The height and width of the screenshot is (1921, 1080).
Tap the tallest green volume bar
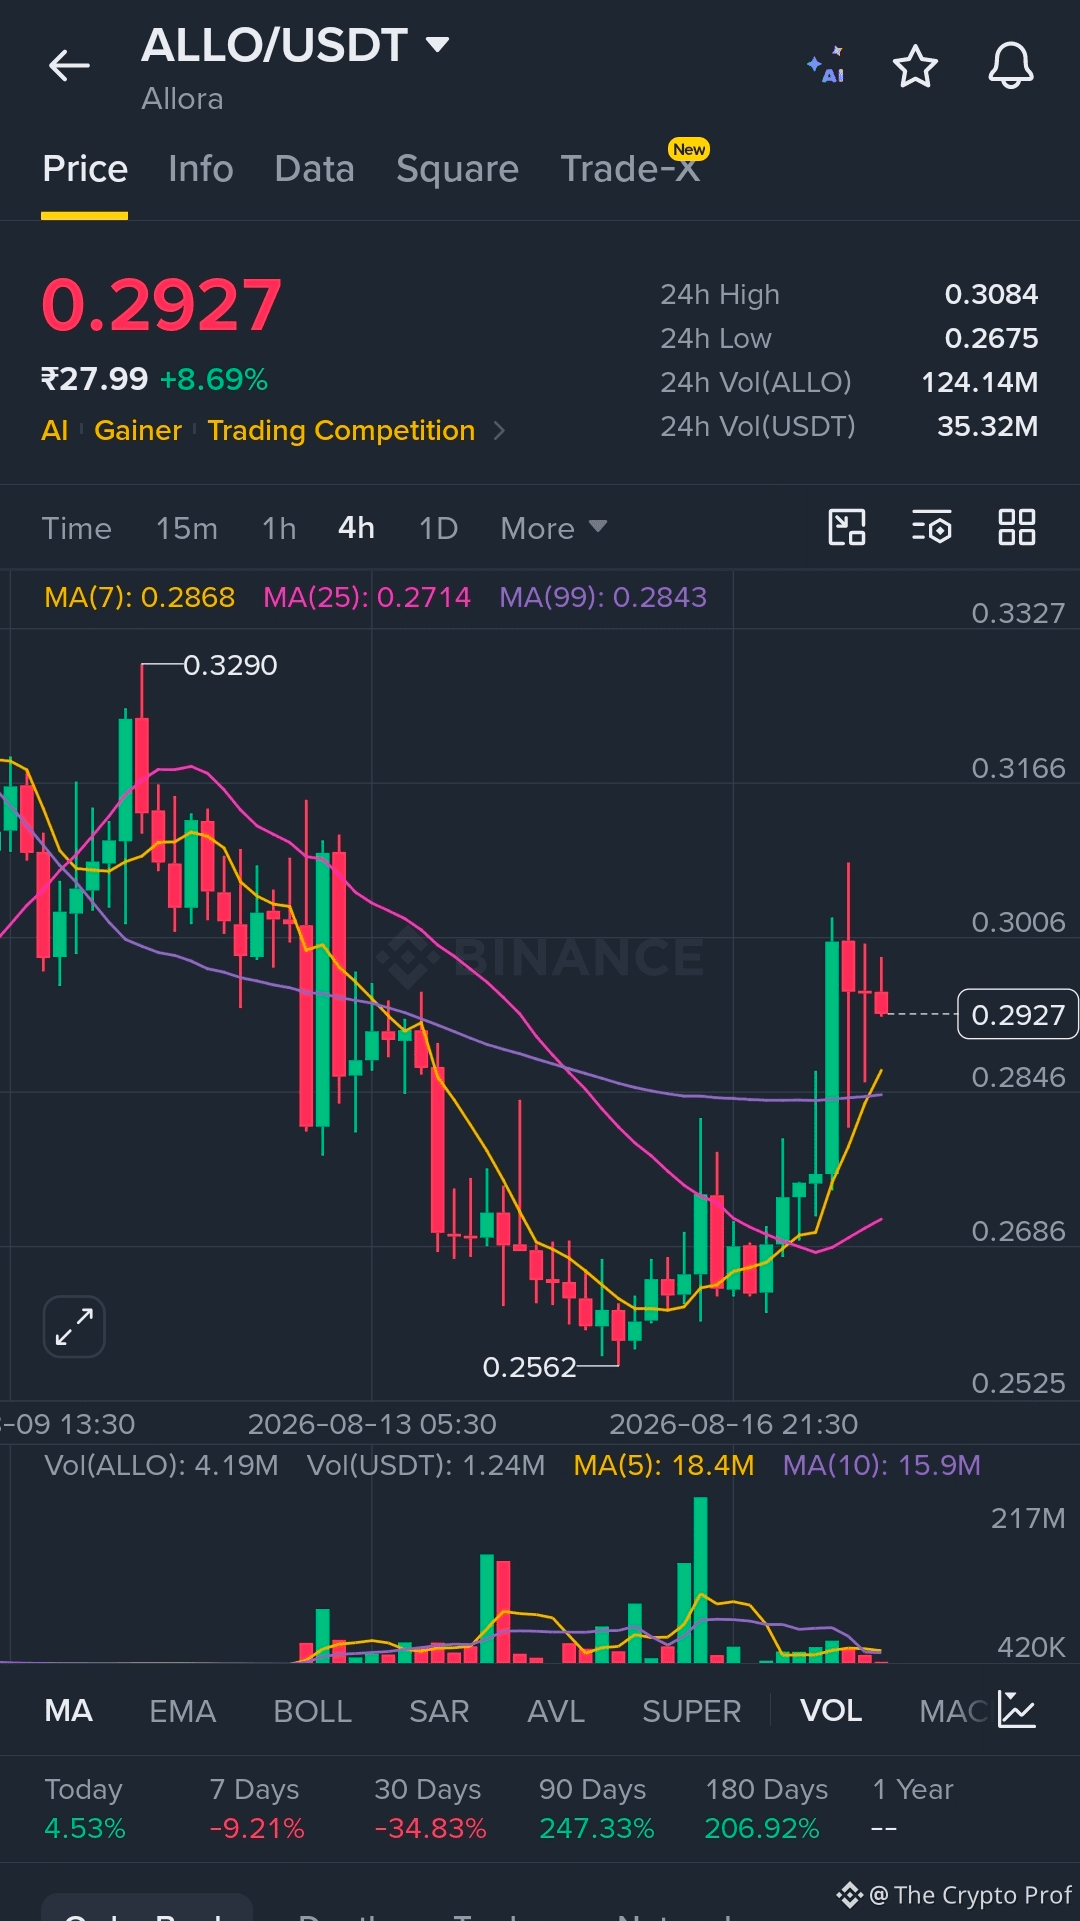[700, 1580]
